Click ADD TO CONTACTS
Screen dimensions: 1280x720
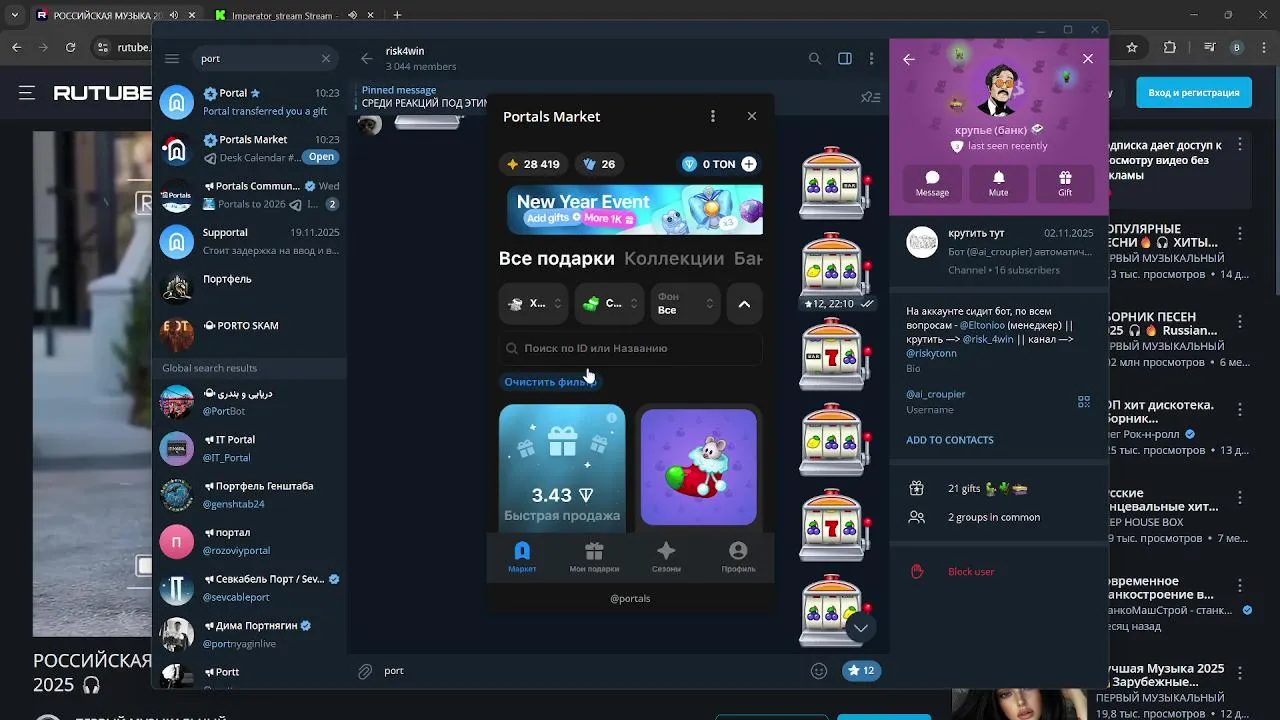tap(950, 440)
